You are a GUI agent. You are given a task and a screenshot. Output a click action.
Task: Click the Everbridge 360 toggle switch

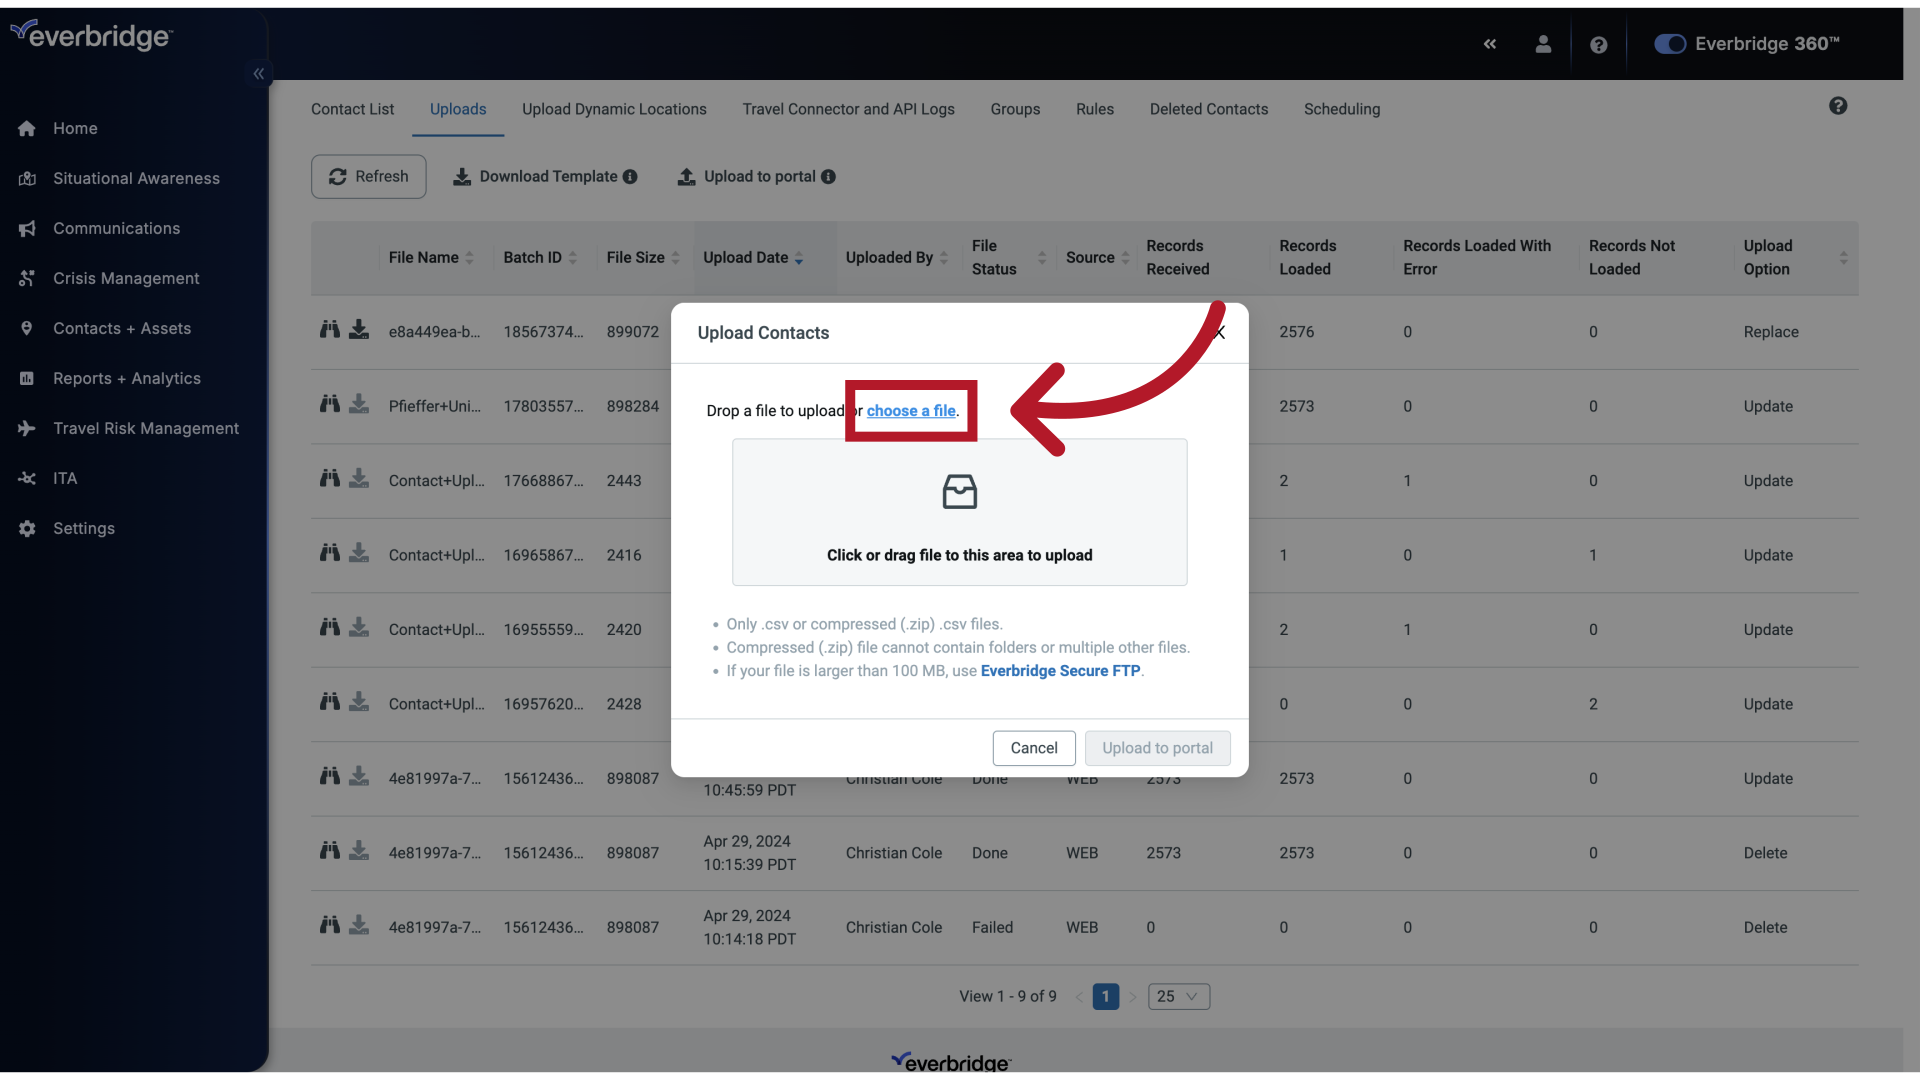point(1669,44)
